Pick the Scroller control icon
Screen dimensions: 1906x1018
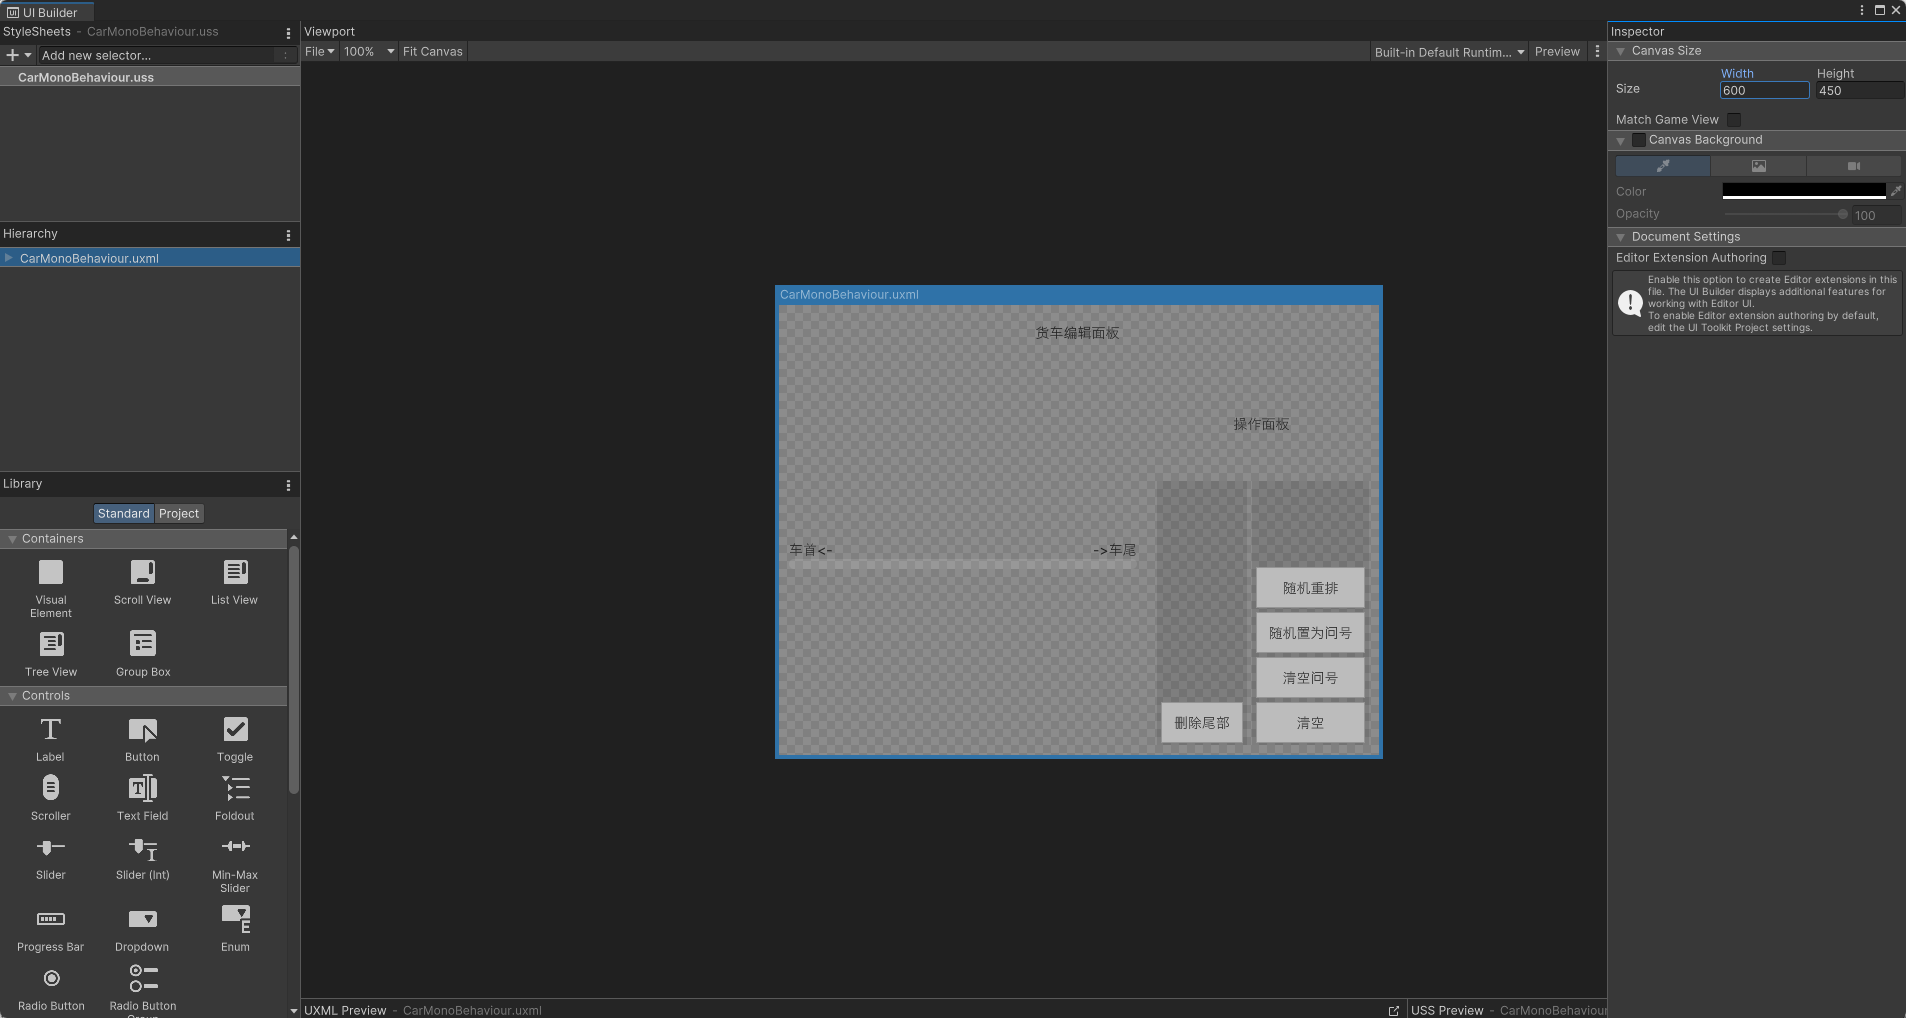51,788
